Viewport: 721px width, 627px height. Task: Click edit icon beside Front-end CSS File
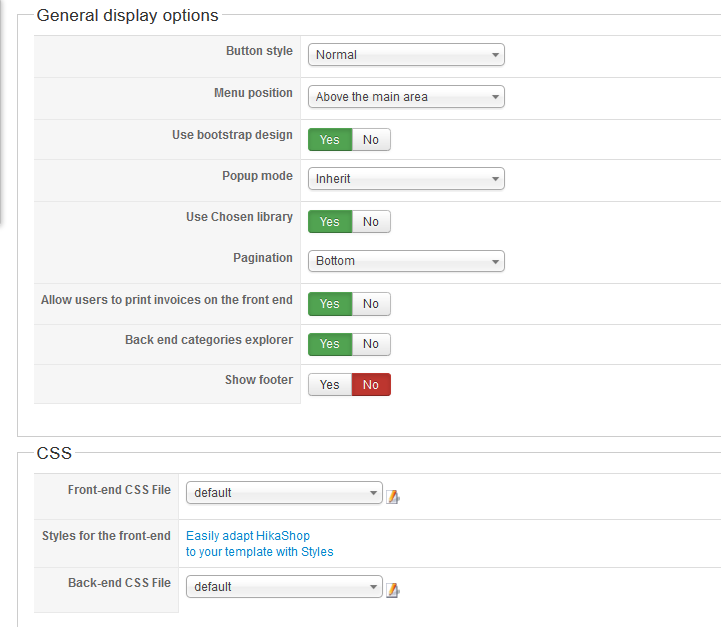(x=393, y=496)
